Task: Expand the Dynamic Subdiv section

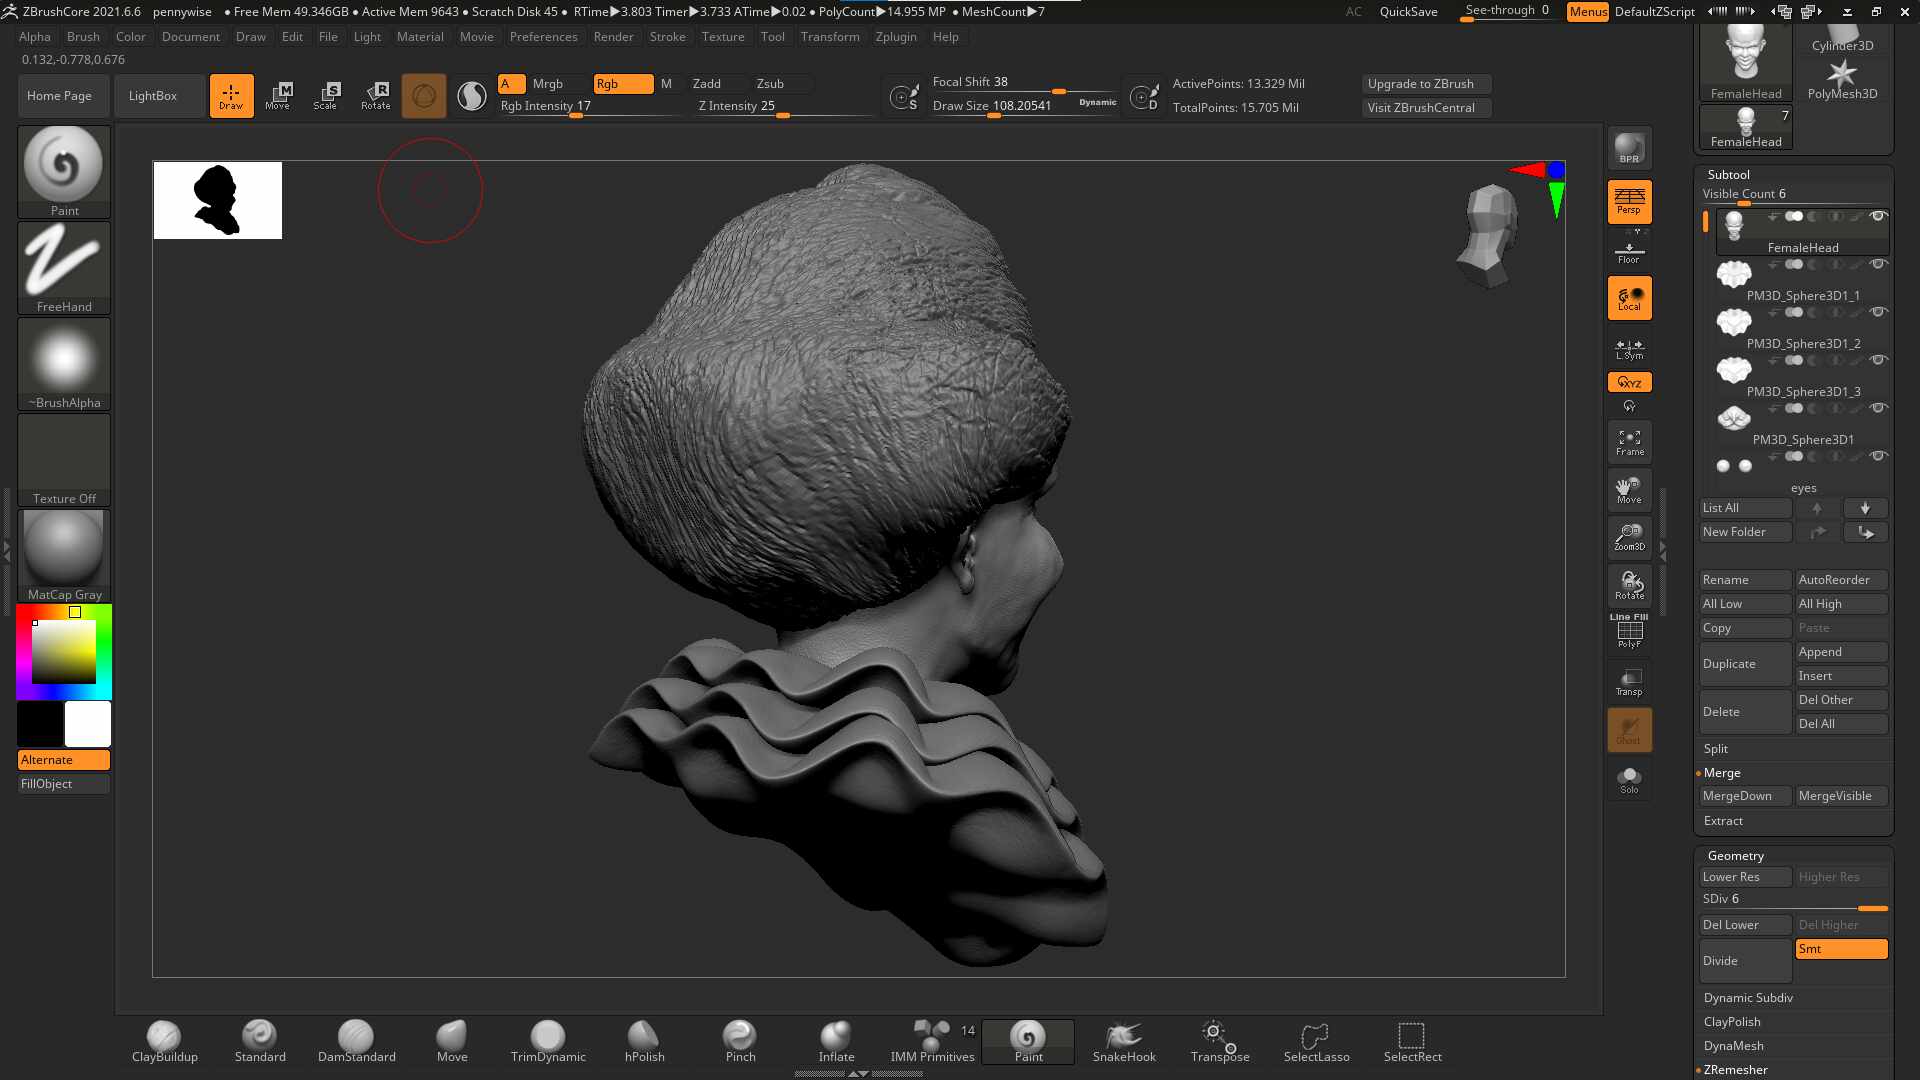Action: (x=1748, y=997)
